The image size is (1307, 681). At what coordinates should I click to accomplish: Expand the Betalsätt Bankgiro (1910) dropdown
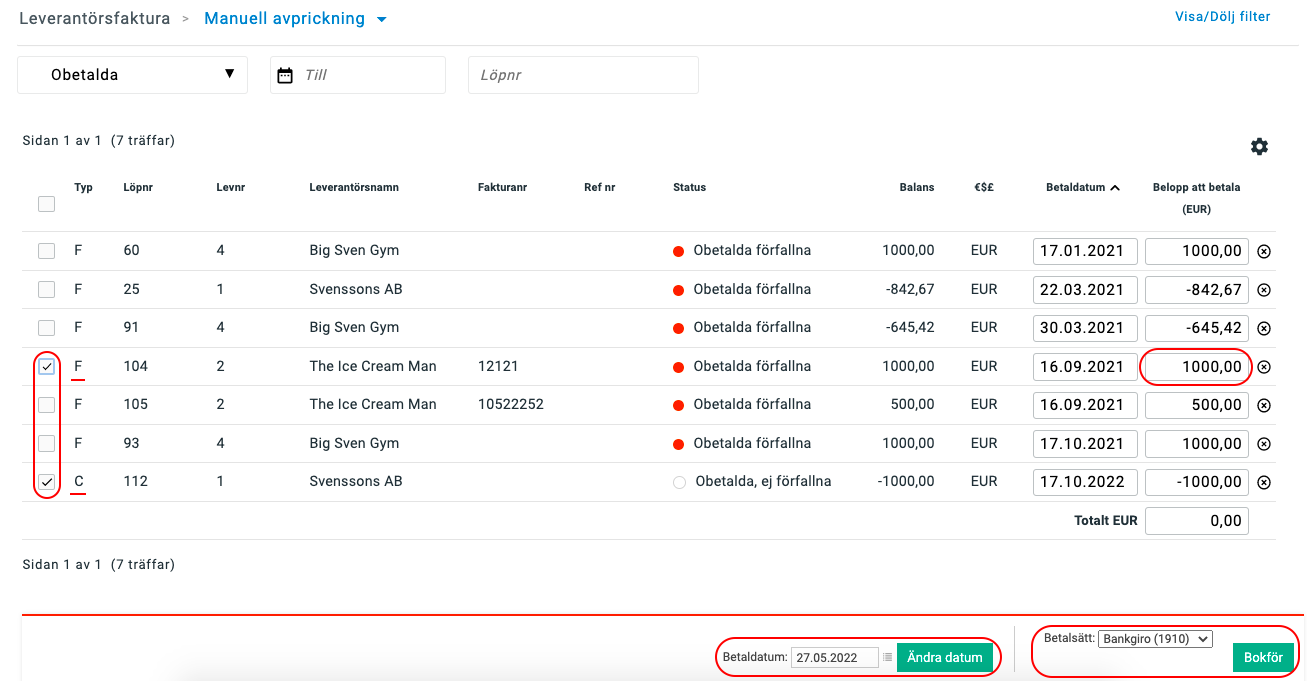coord(1155,639)
